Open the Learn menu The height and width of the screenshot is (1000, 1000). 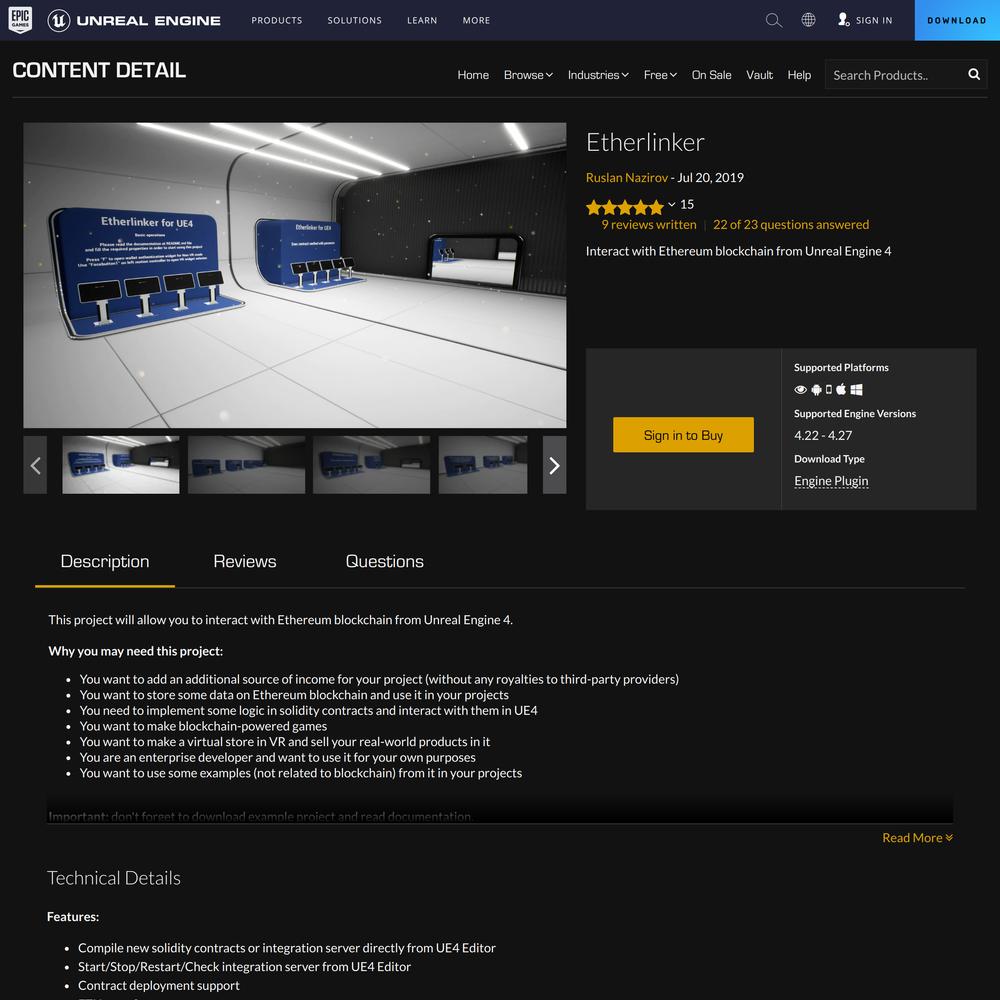(x=422, y=20)
